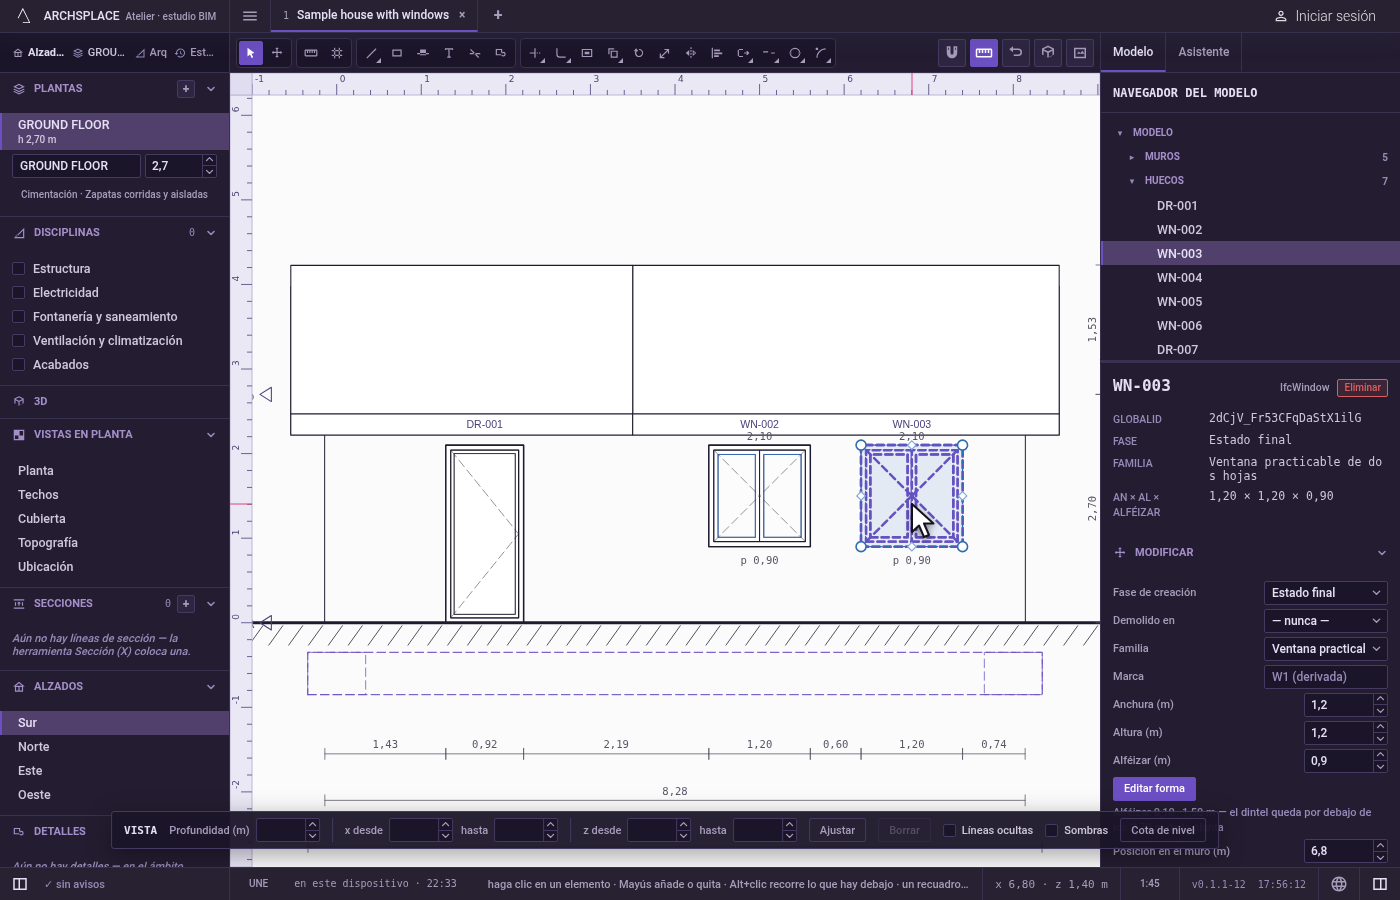Click Iniciar sesión

pos(1325,16)
